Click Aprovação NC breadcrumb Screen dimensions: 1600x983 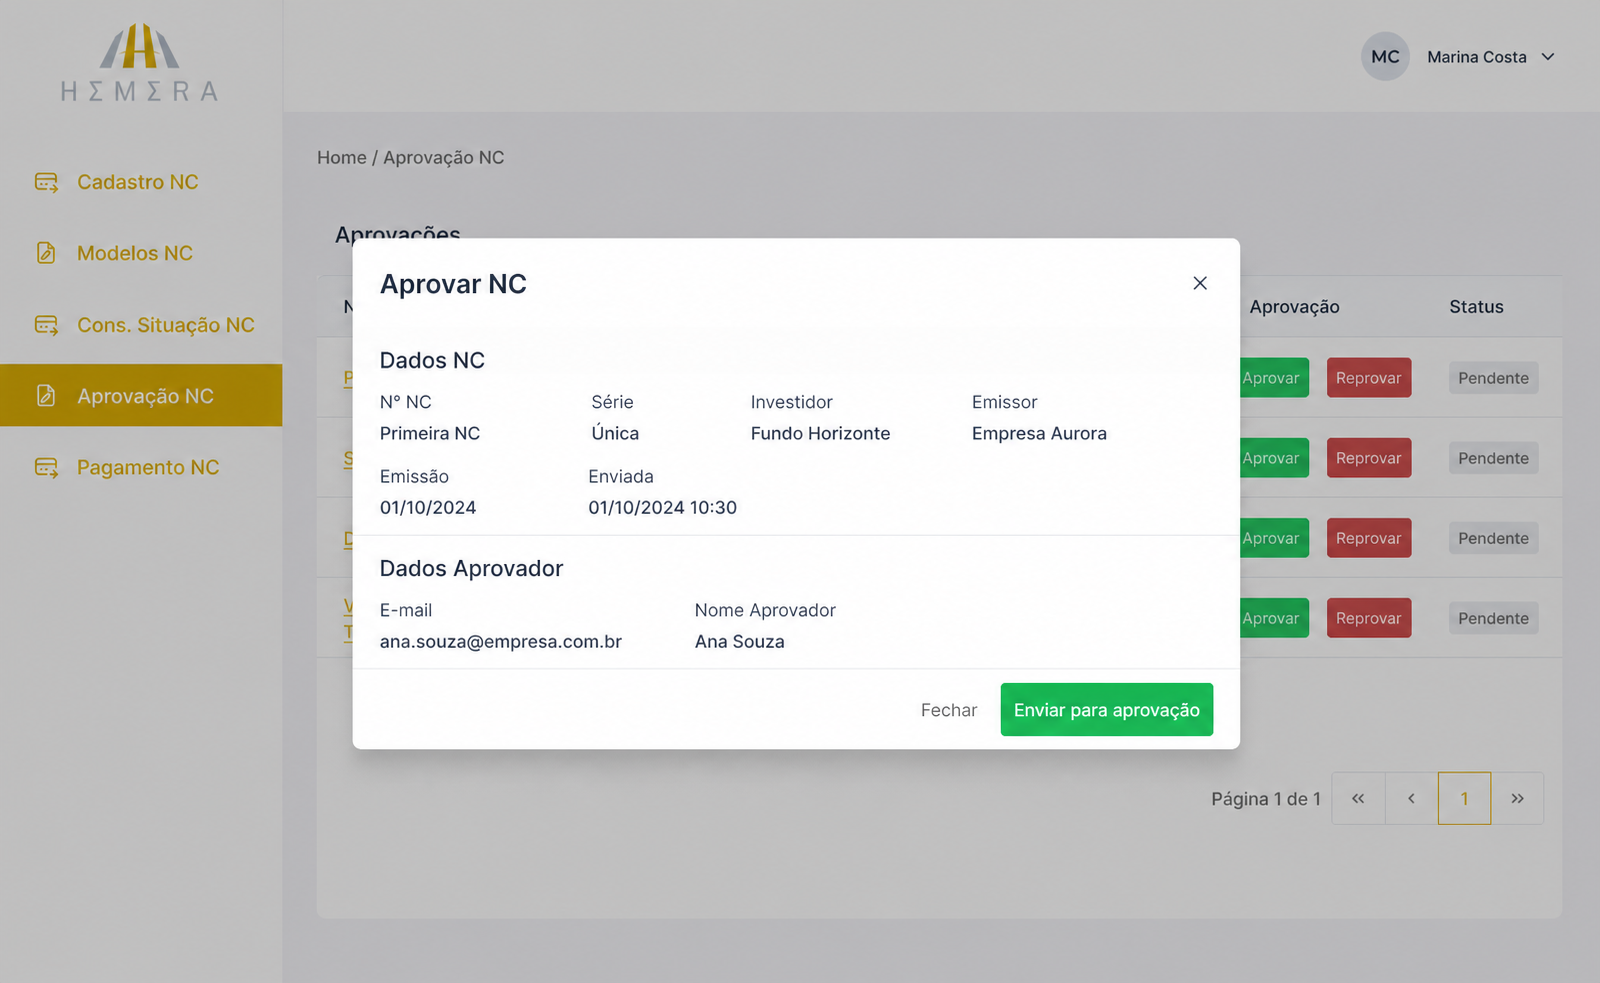click(x=444, y=158)
